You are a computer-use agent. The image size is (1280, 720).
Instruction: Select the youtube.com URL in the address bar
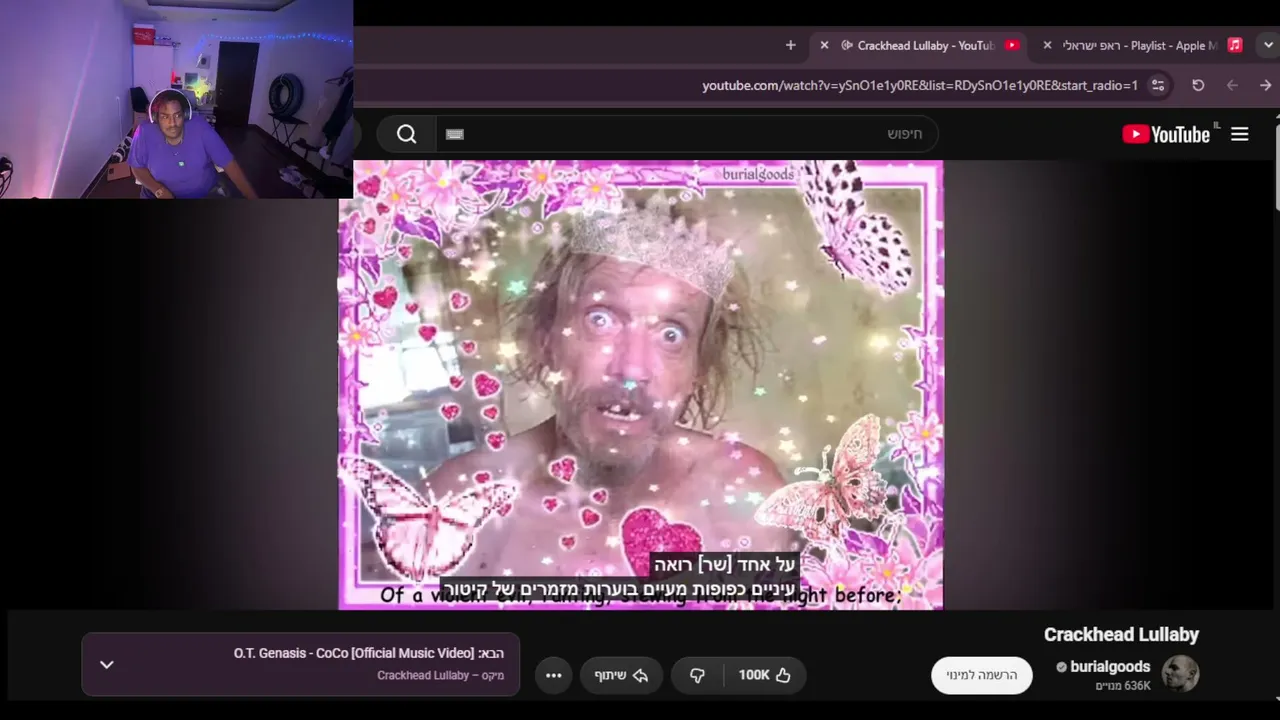(920, 85)
